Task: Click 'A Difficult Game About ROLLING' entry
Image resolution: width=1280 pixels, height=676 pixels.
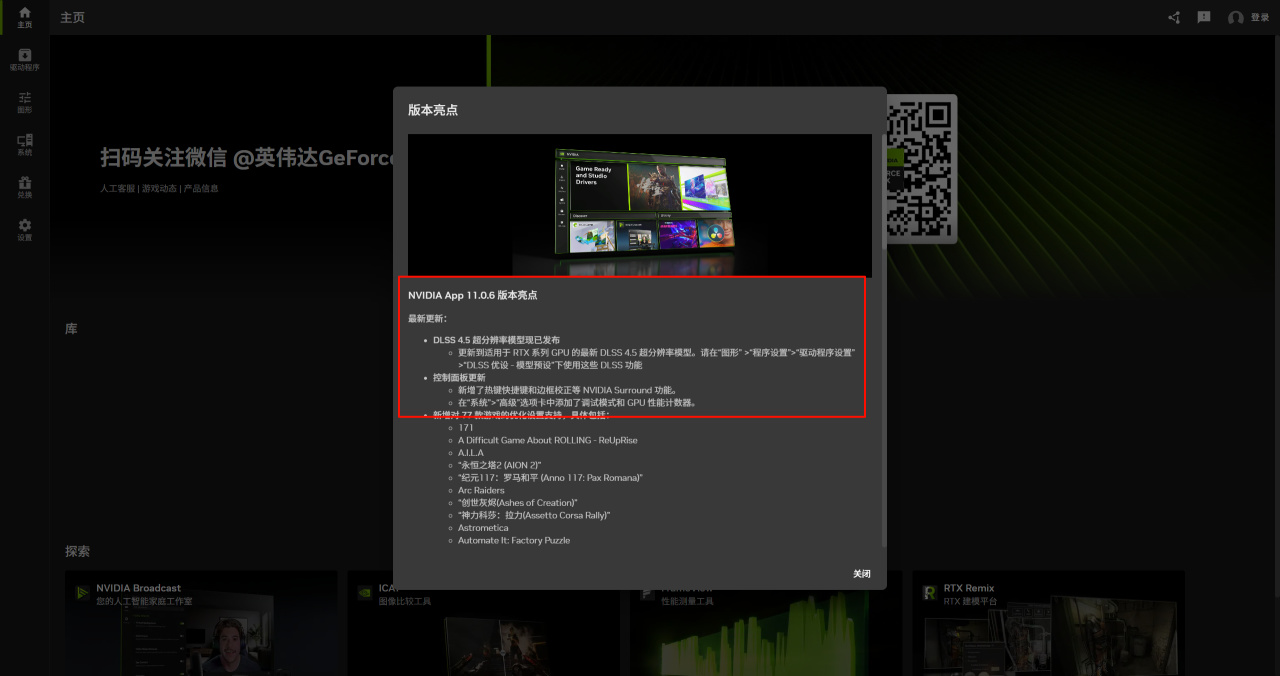Action: pos(548,440)
